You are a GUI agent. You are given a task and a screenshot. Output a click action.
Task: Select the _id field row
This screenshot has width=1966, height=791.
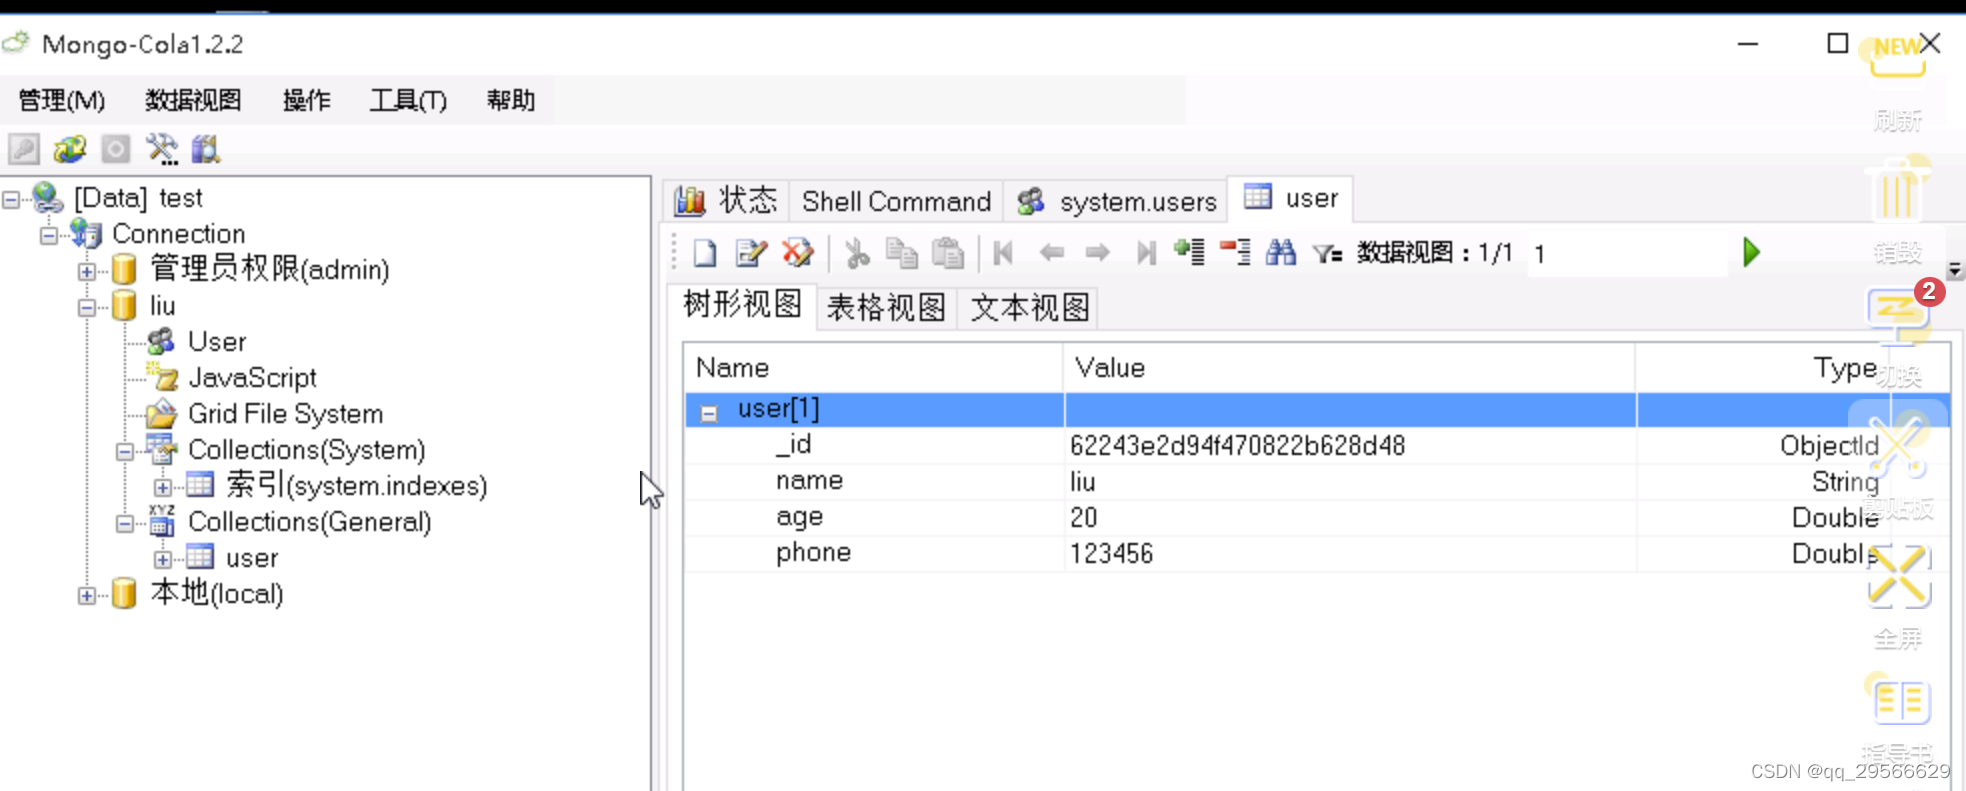tap(1317, 445)
